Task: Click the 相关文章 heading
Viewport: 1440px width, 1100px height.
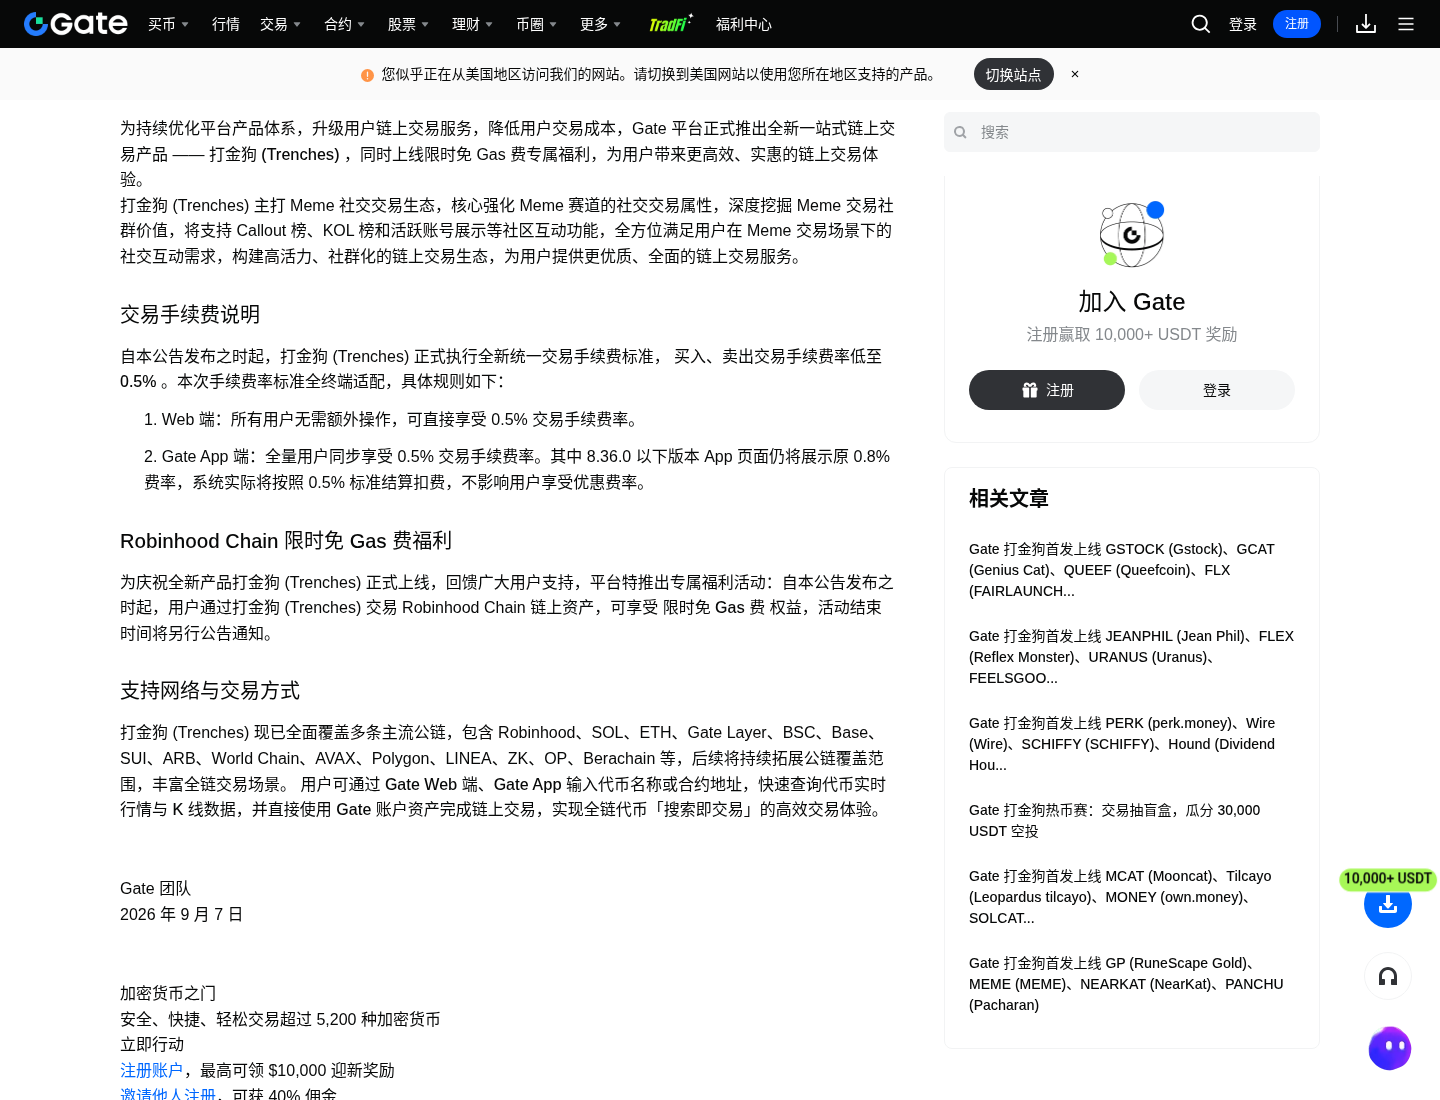Action: click(x=1009, y=498)
